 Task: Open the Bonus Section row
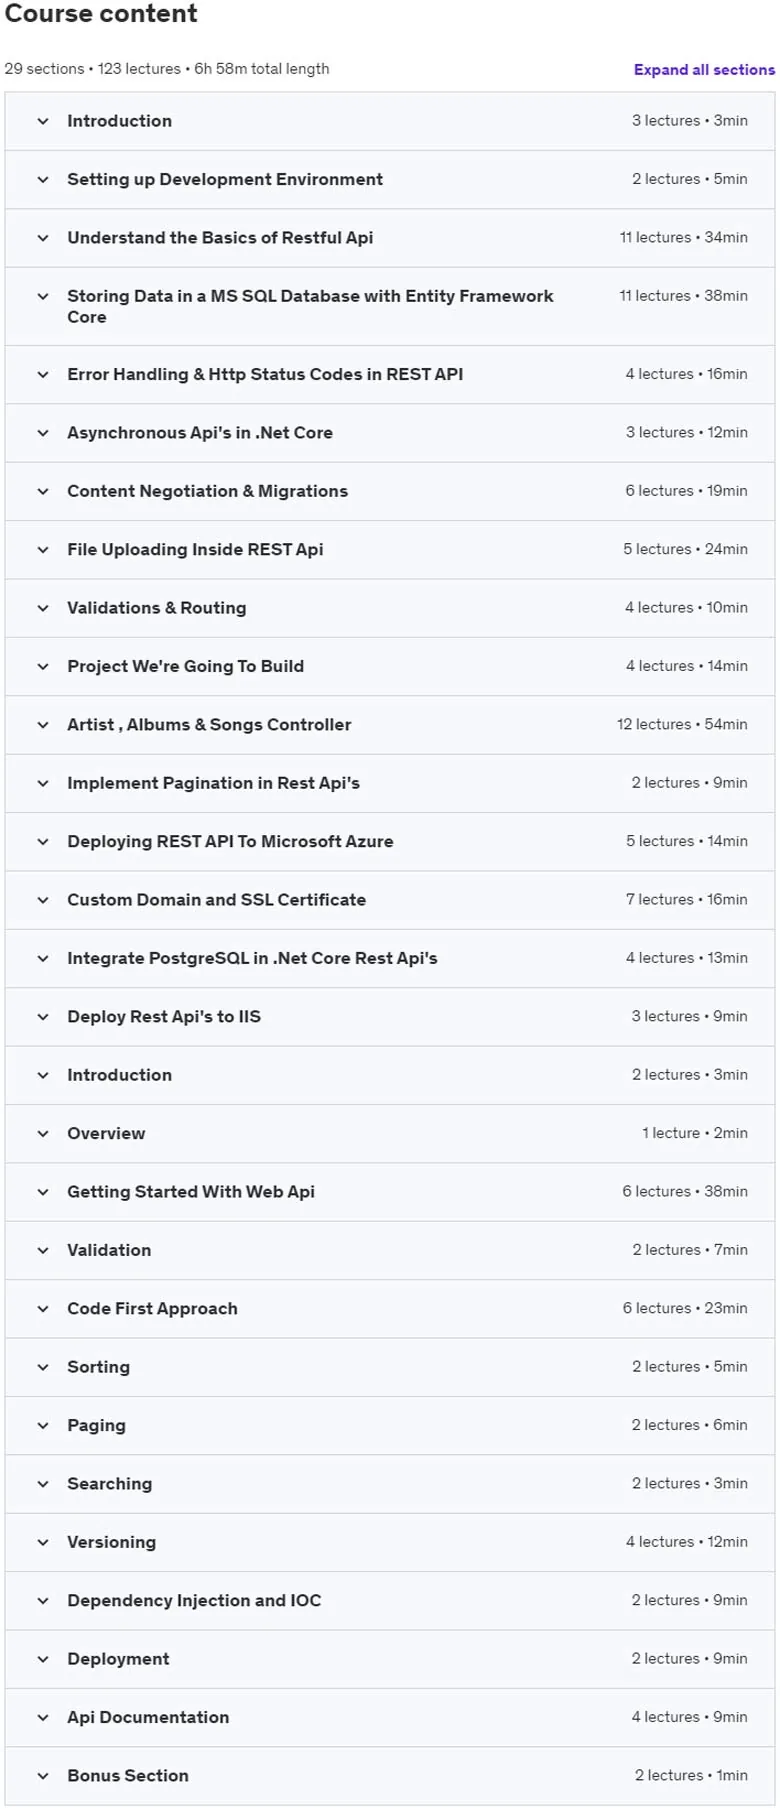pyautogui.click(x=390, y=1776)
